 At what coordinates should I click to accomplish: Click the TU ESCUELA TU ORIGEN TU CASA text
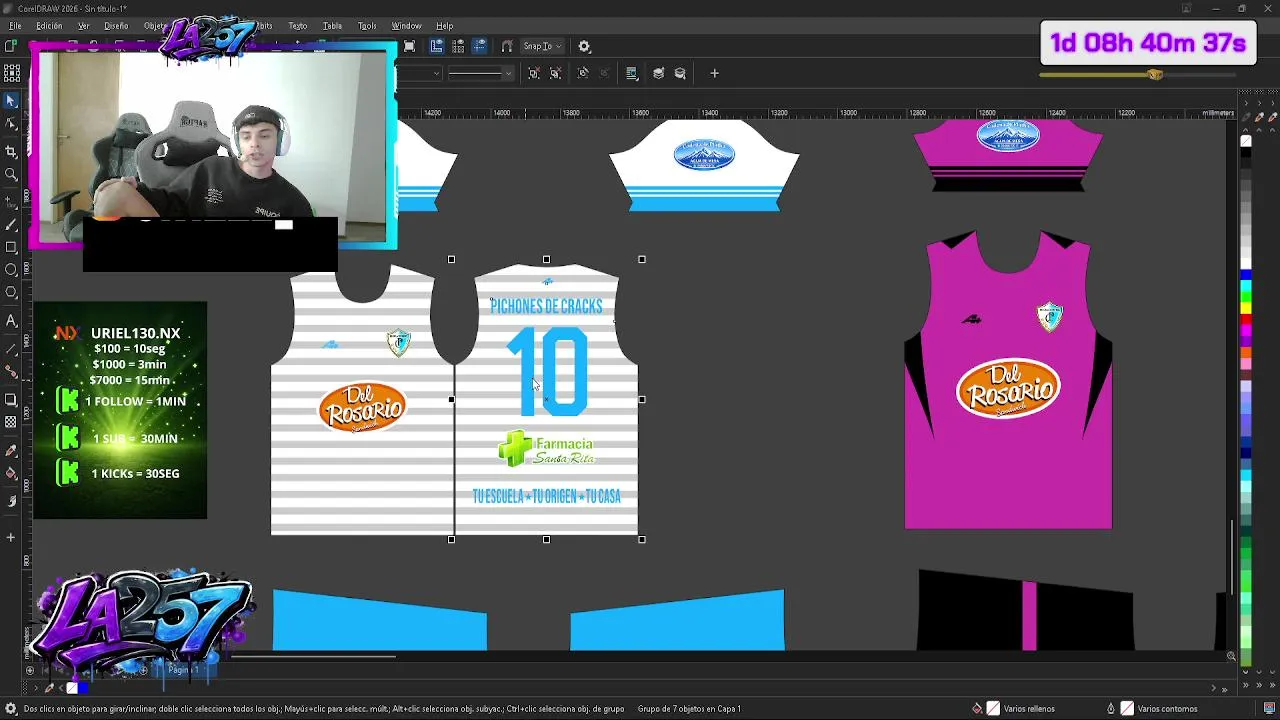point(546,496)
